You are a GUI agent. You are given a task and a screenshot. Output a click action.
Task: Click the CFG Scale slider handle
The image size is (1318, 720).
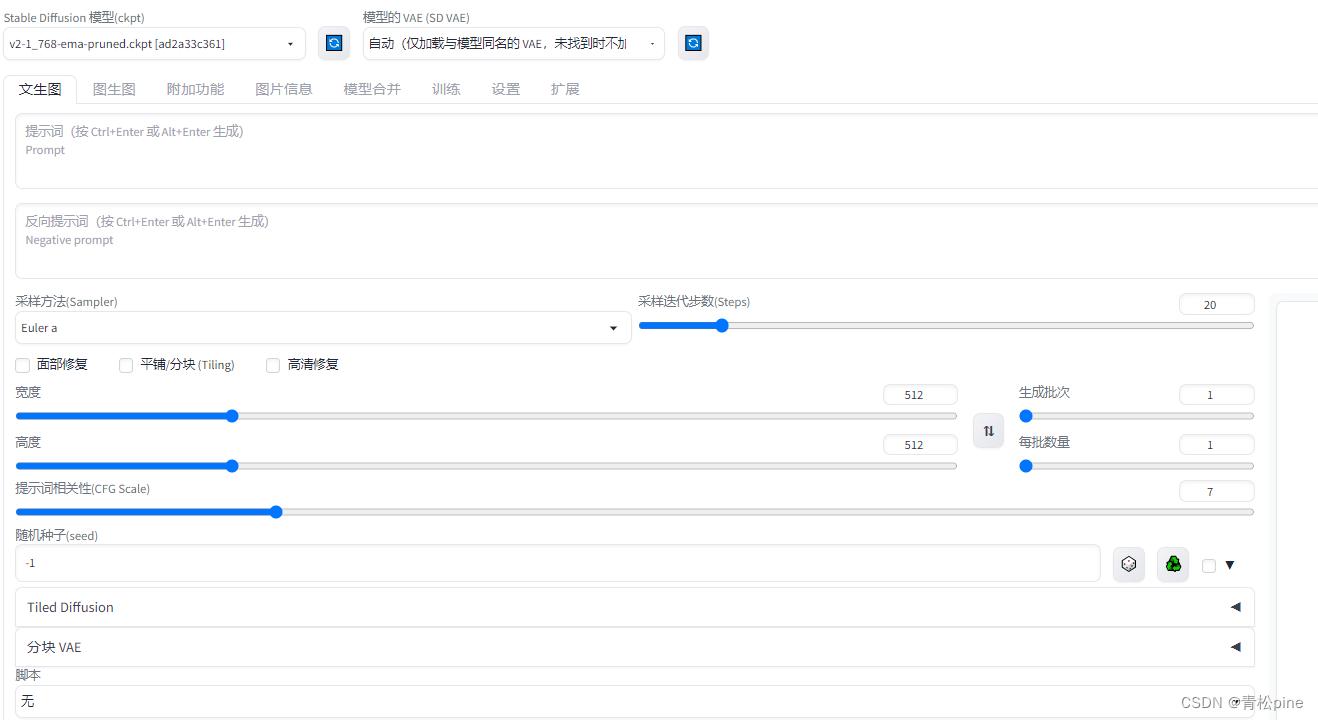[276, 512]
